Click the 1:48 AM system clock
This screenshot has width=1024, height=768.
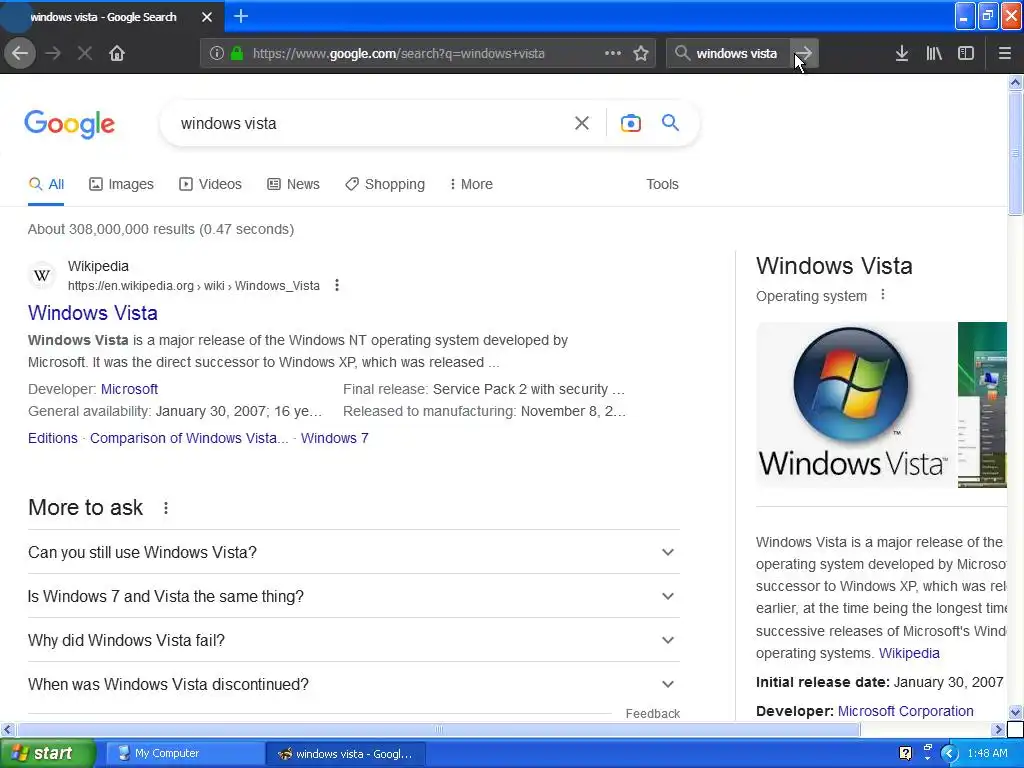(x=987, y=754)
